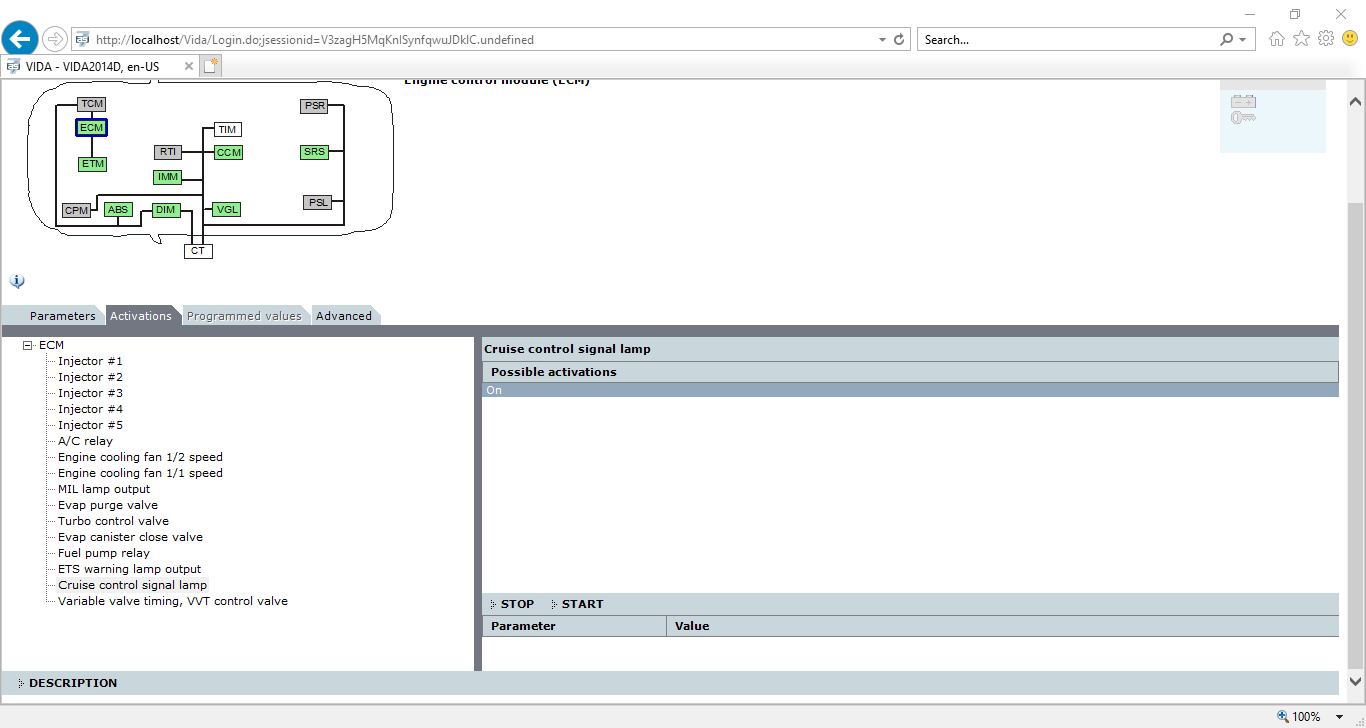Choose the On activation option
The width and height of the screenshot is (1366, 728).
click(494, 390)
